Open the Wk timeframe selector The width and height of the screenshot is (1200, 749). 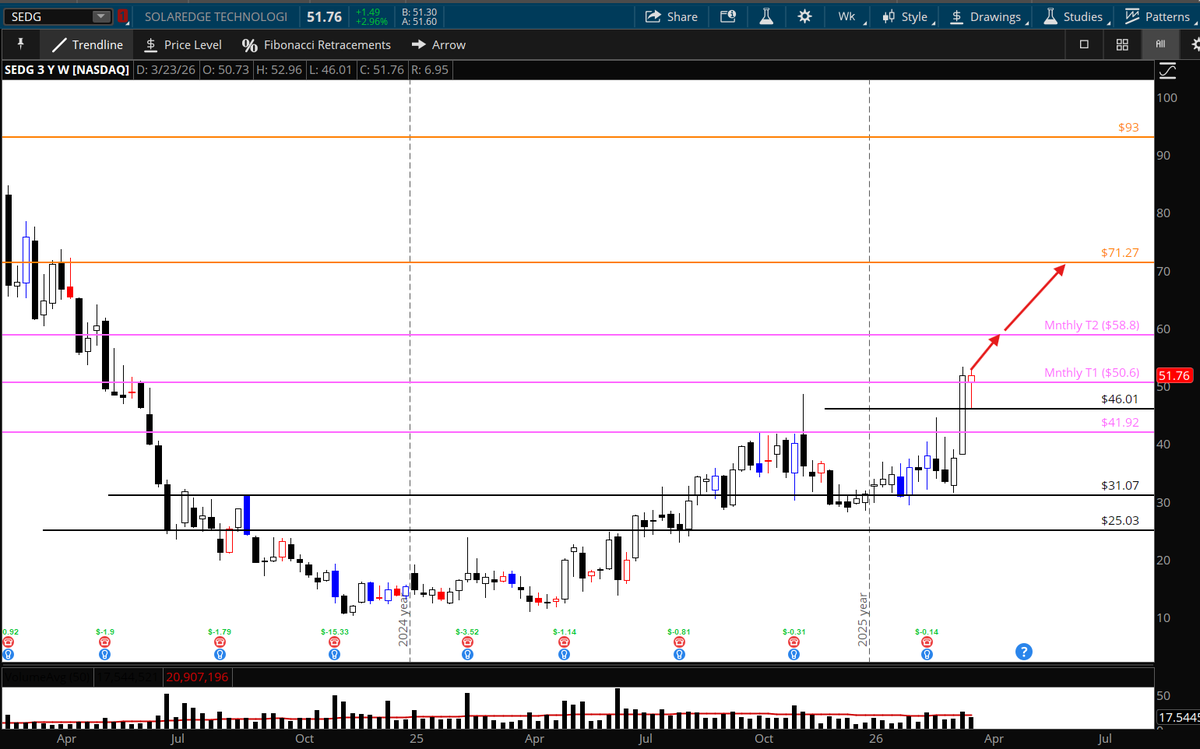point(847,17)
